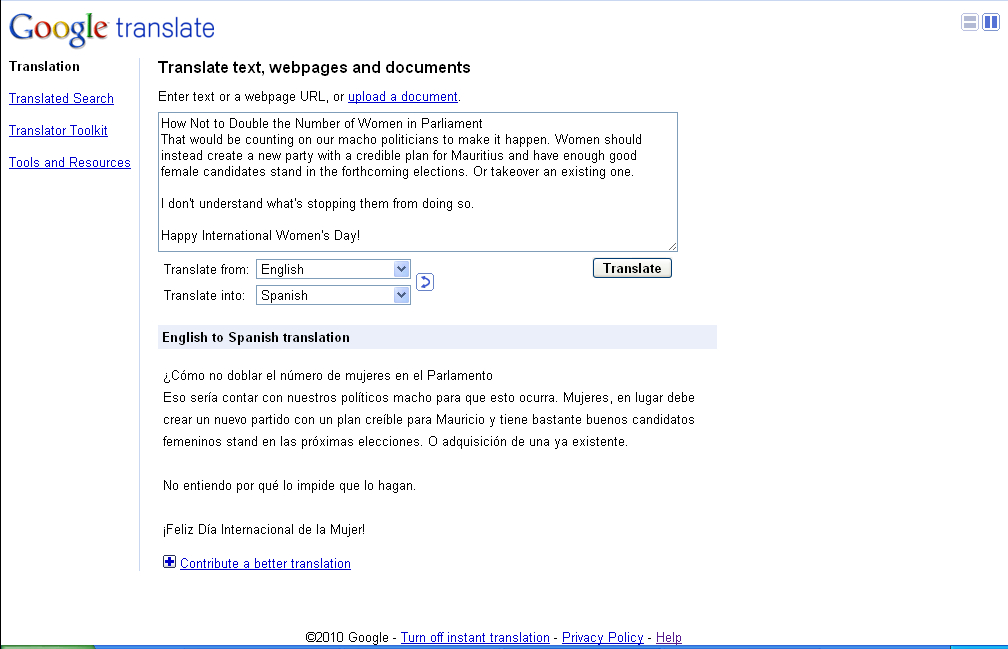Click the Translate button

pyautogui.click(x=632, y=268)
